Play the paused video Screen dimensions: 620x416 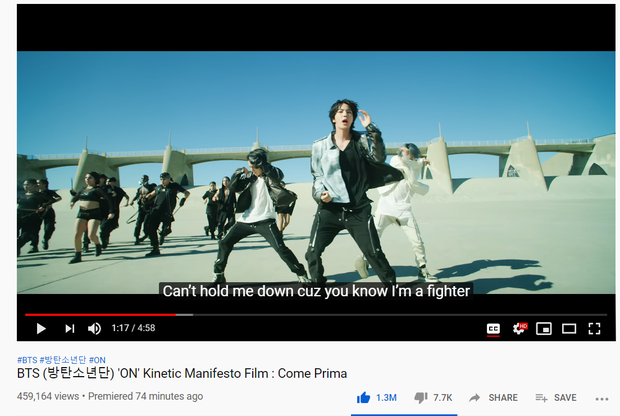pyautogui.click(x=41, y=329)
